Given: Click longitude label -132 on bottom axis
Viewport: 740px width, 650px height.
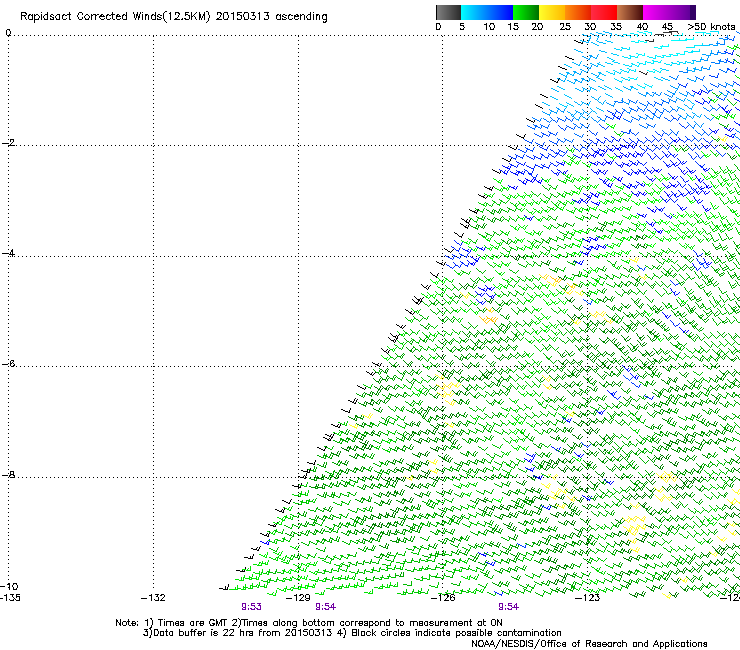Looking at the screenshot, I should [x=153, y=598].
